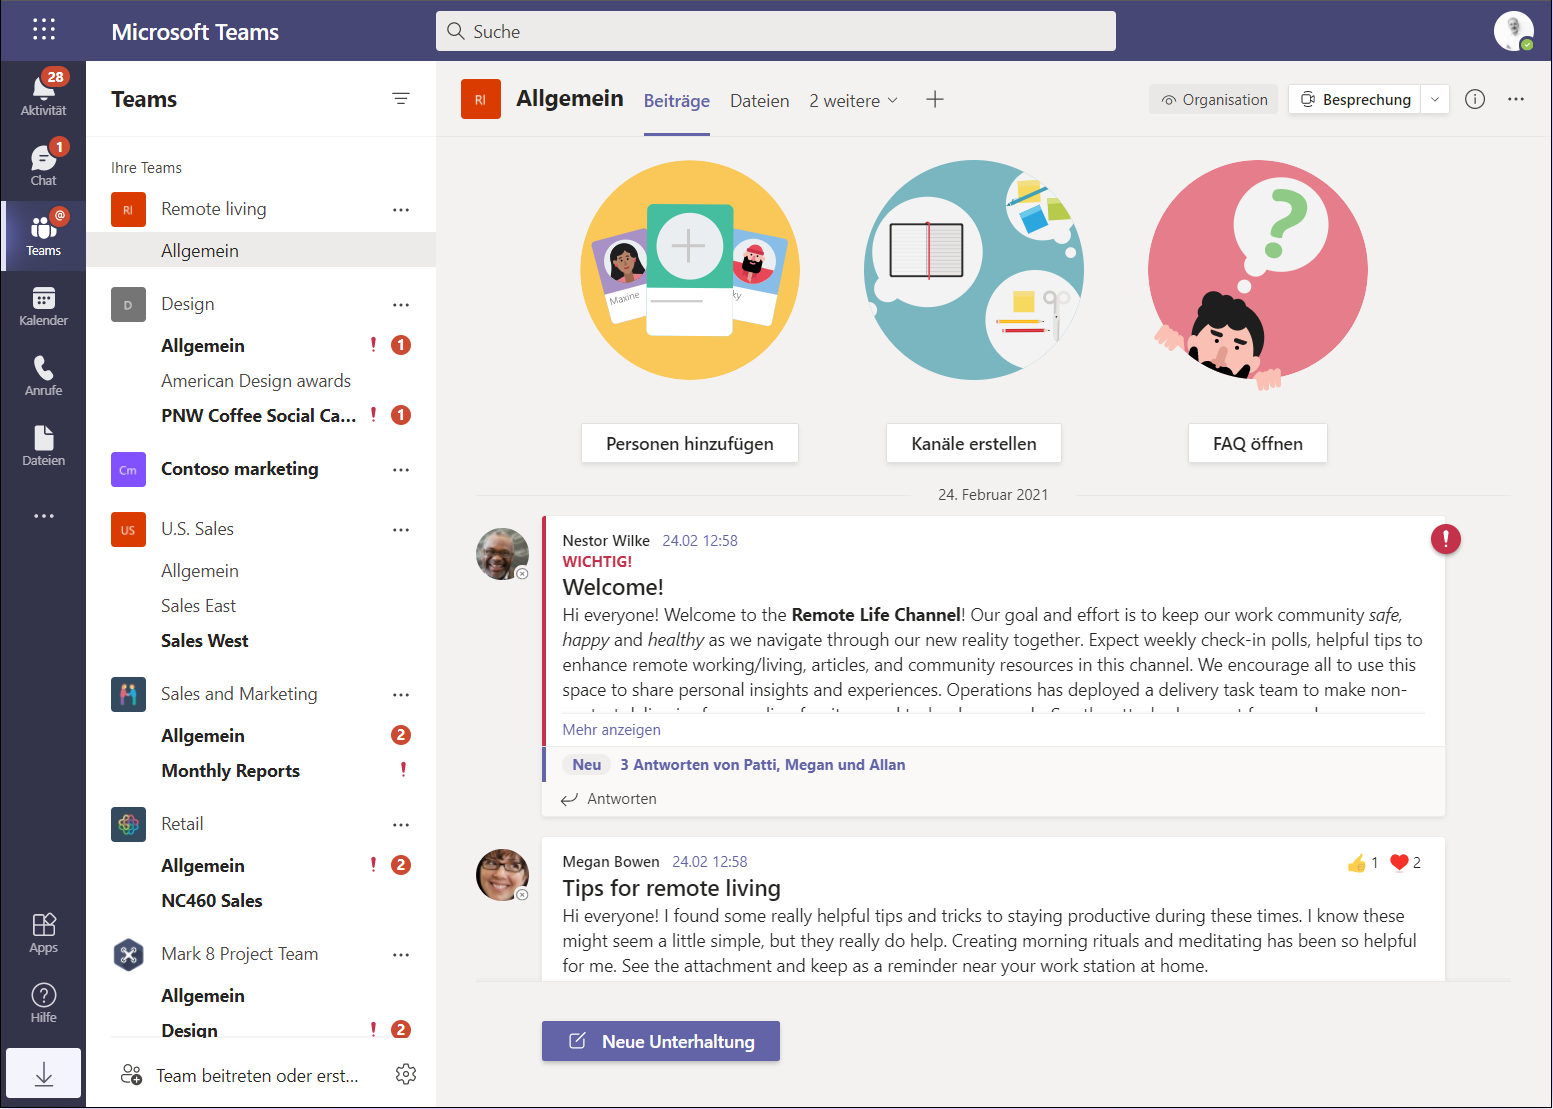
Task: Switch to the Beiträge tab
Action: pyautogui.click(x=676, y=100)
